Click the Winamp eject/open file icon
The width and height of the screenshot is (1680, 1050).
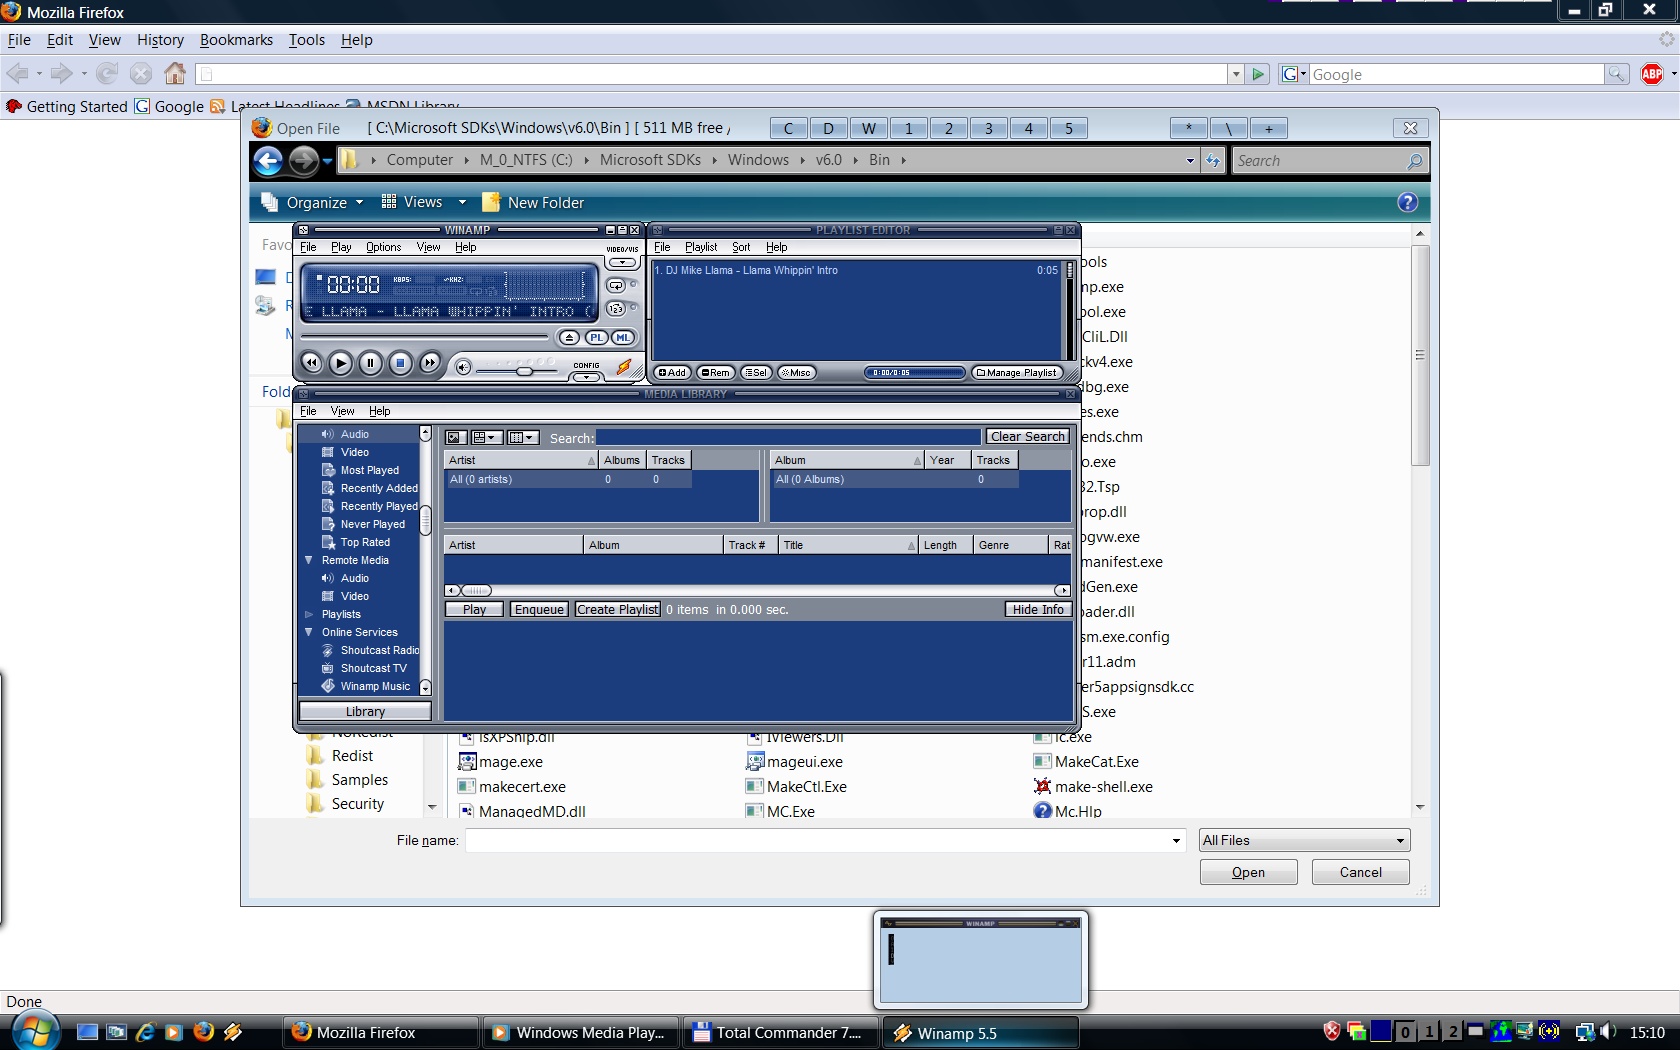pyautogui.click(x=569, y=338)
